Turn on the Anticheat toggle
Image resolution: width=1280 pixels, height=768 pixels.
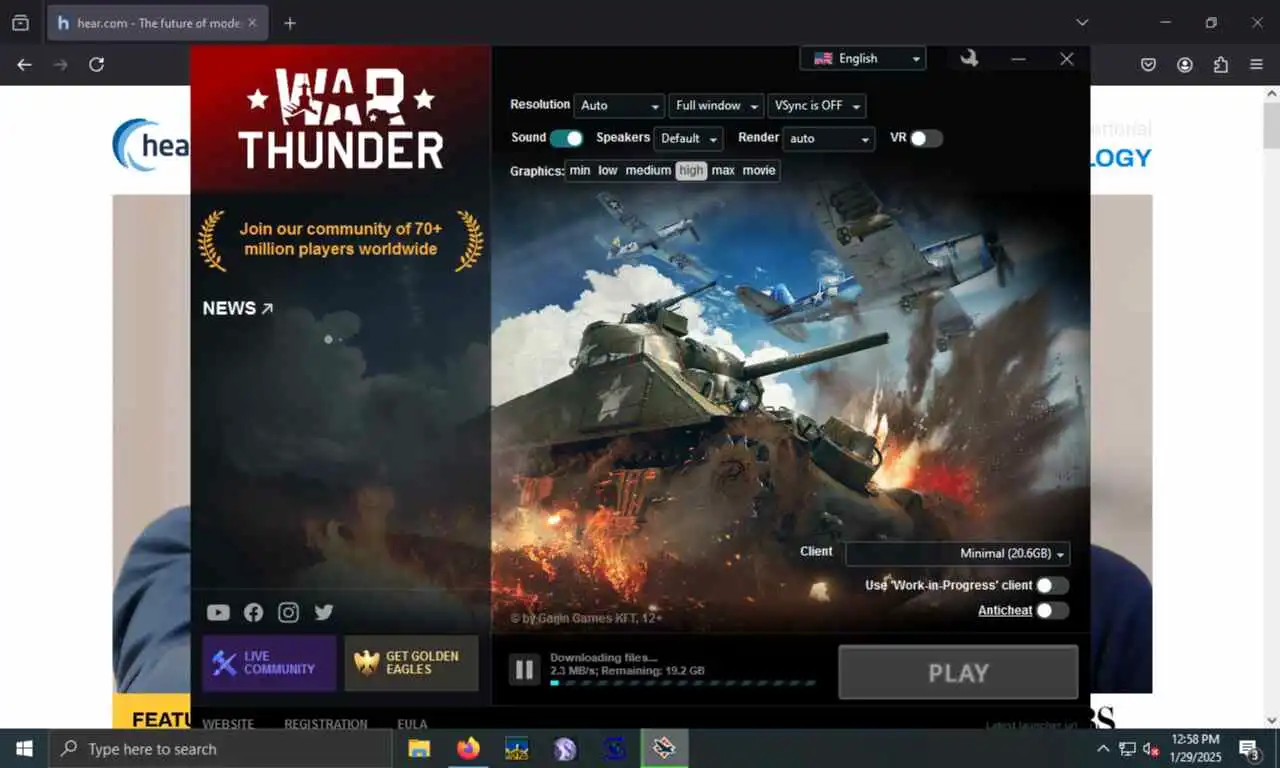(1052, 610)
